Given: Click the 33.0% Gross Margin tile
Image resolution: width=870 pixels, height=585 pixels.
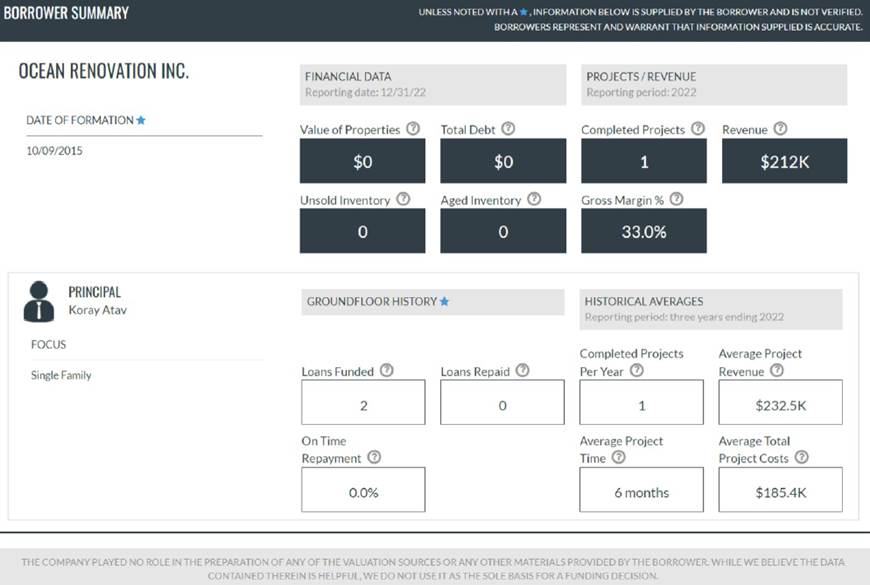Looking at the screenshot, I should pyautogui.click(x=643, y=231).
